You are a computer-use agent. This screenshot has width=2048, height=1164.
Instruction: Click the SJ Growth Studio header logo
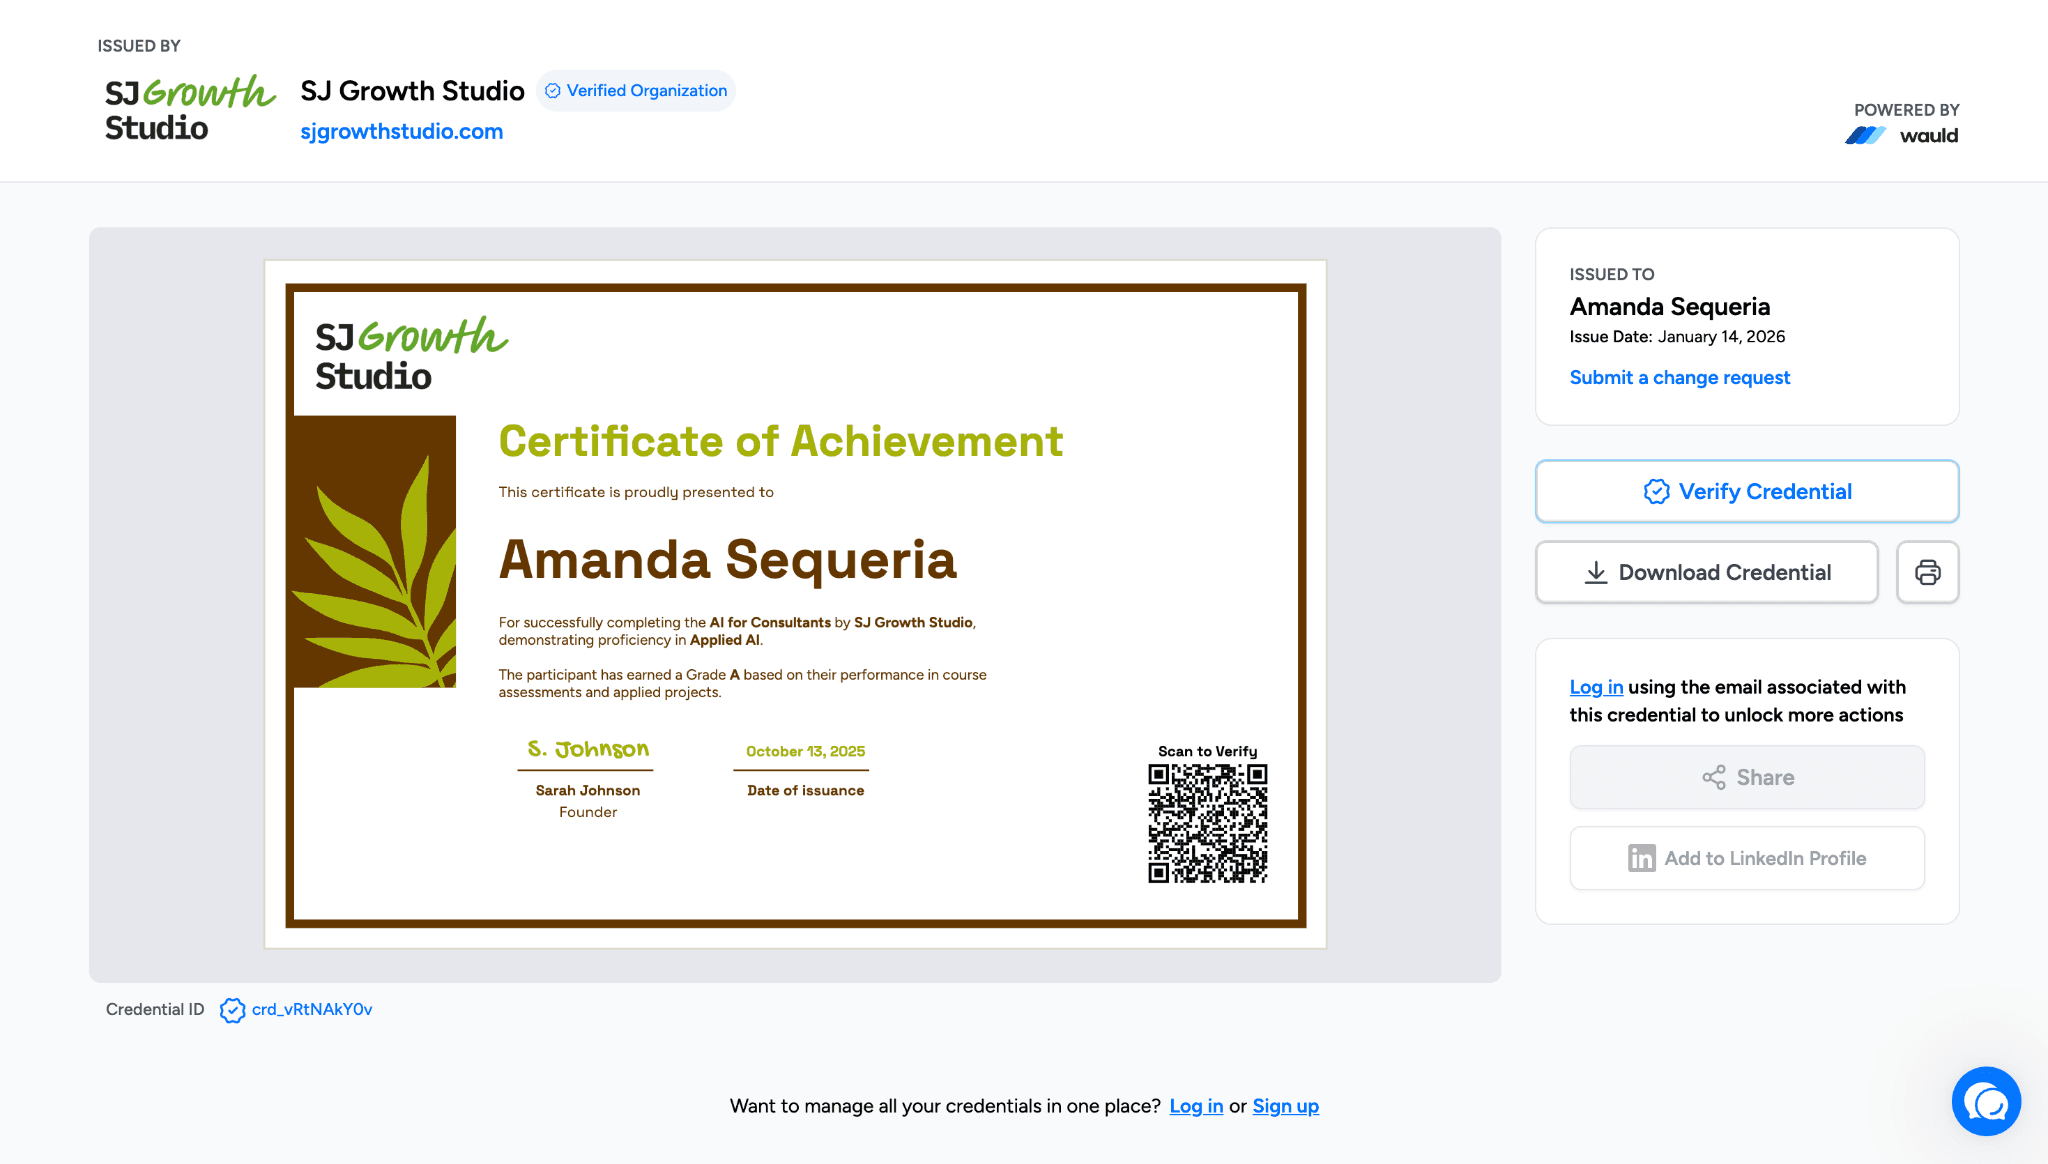pyautogui.click(x=189, y=108)
